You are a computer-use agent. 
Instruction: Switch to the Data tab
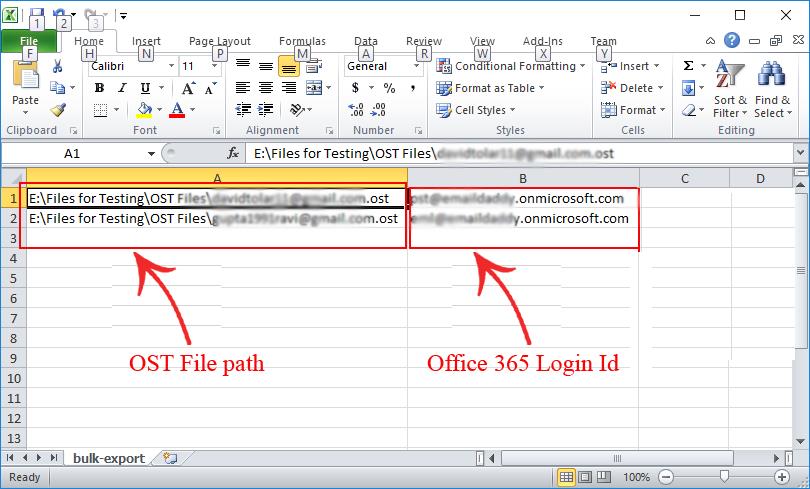(366, 41)
